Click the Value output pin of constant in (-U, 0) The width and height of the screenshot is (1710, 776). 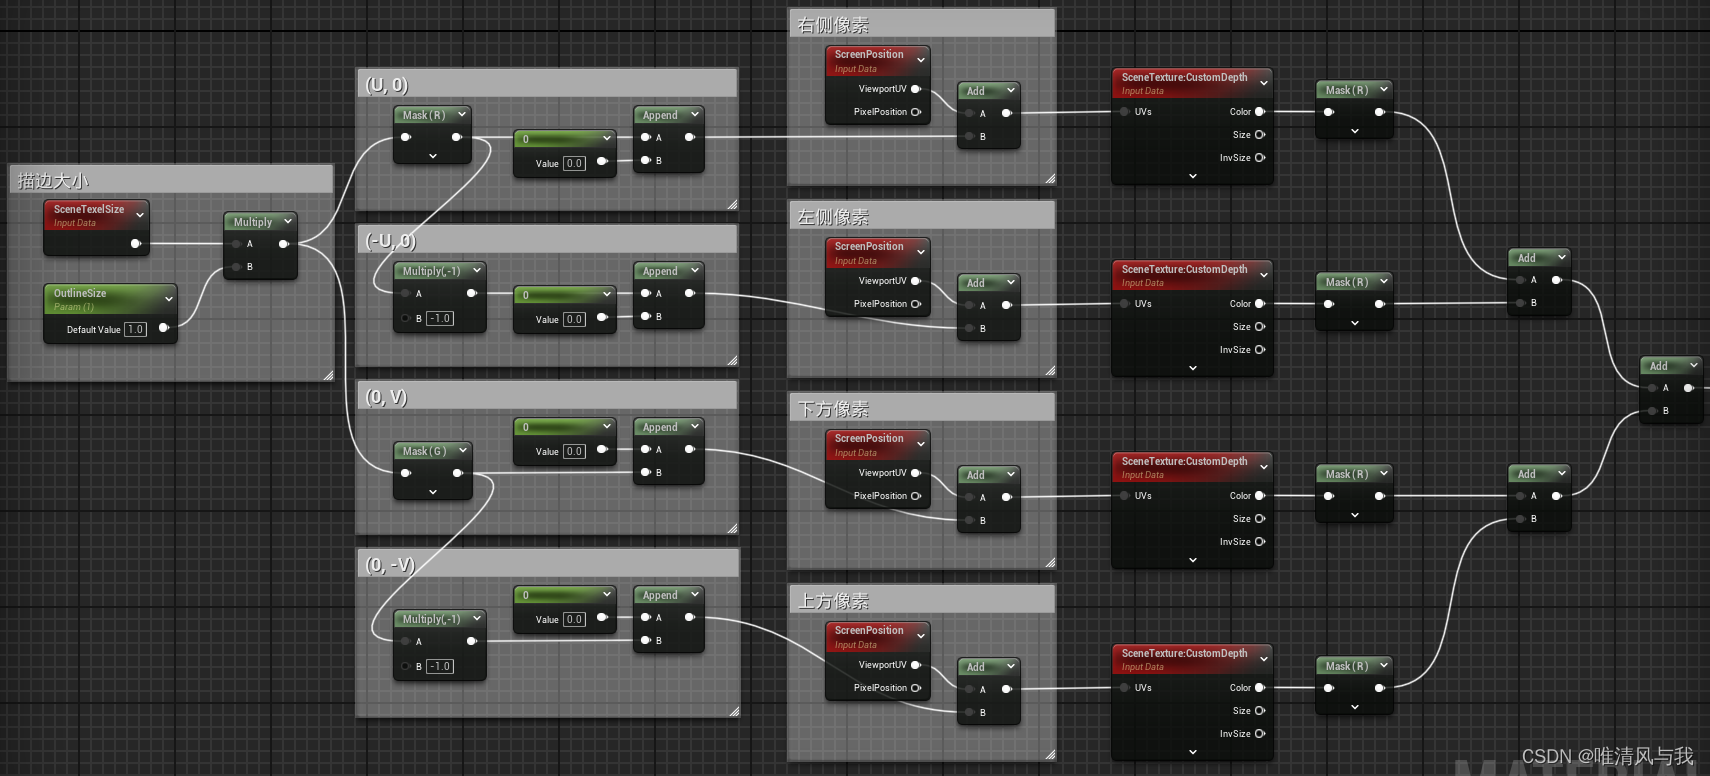(601, 318)
